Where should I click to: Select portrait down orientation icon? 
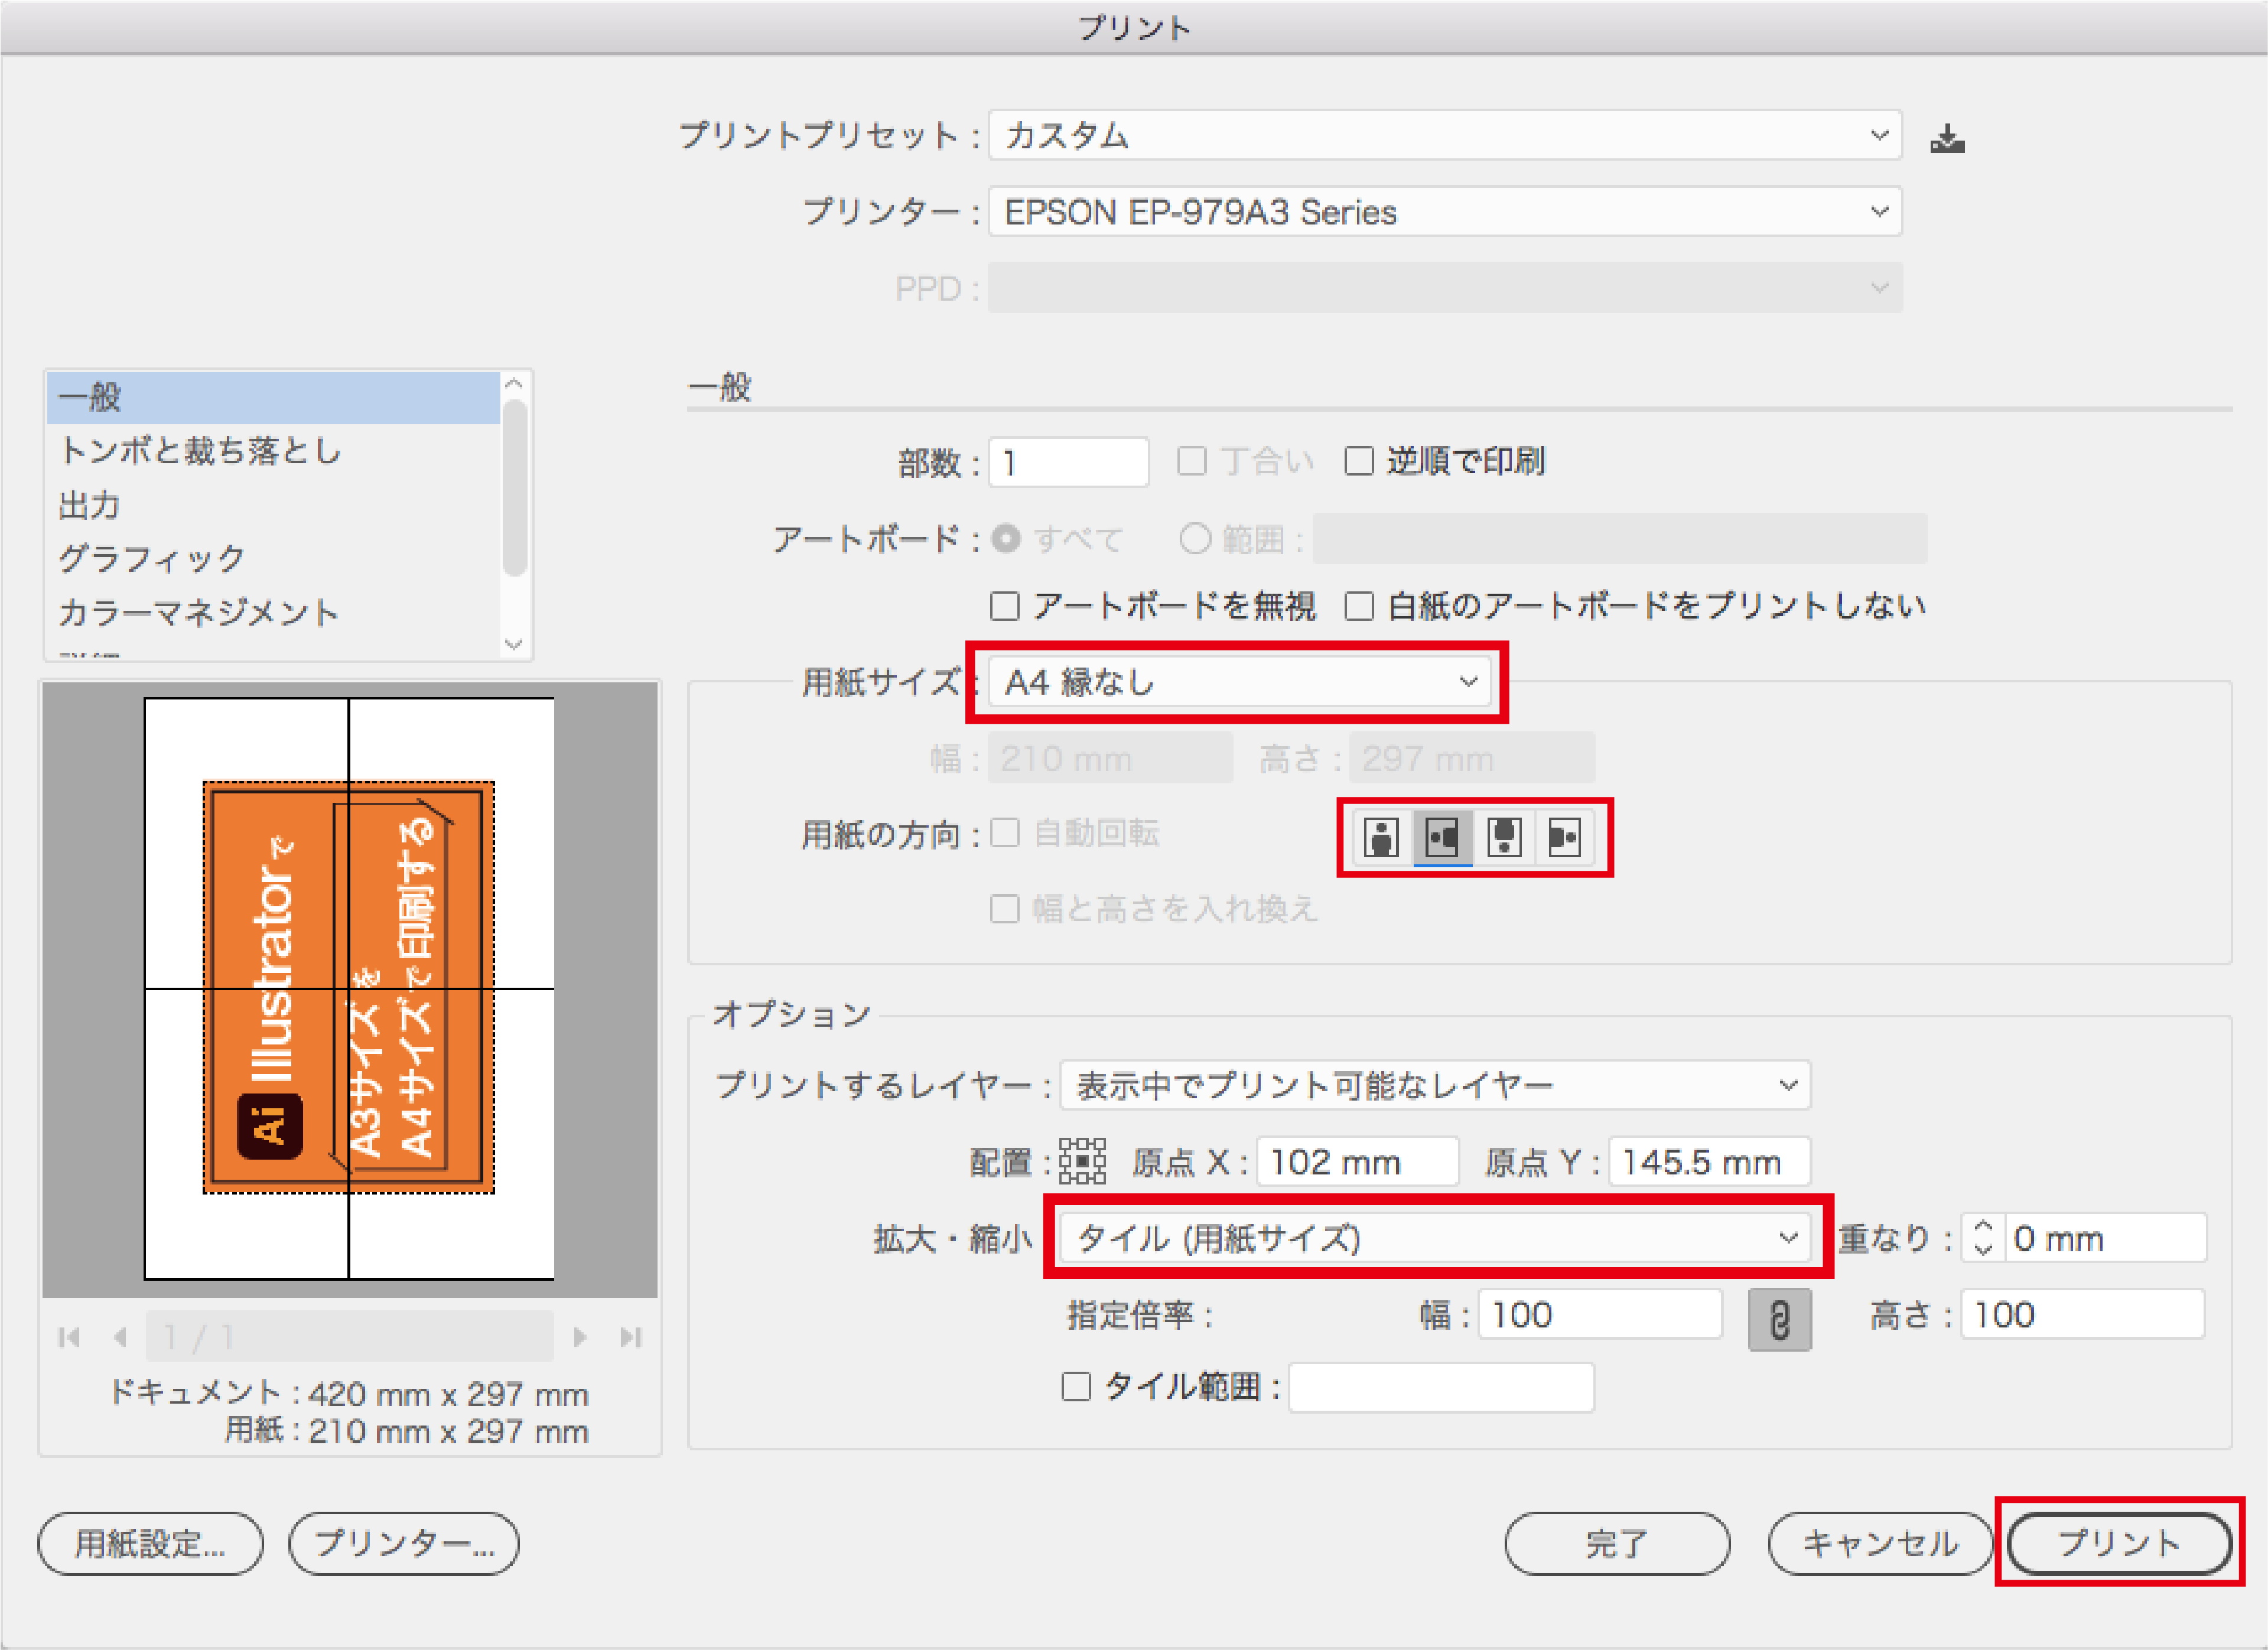[1504, 837]
